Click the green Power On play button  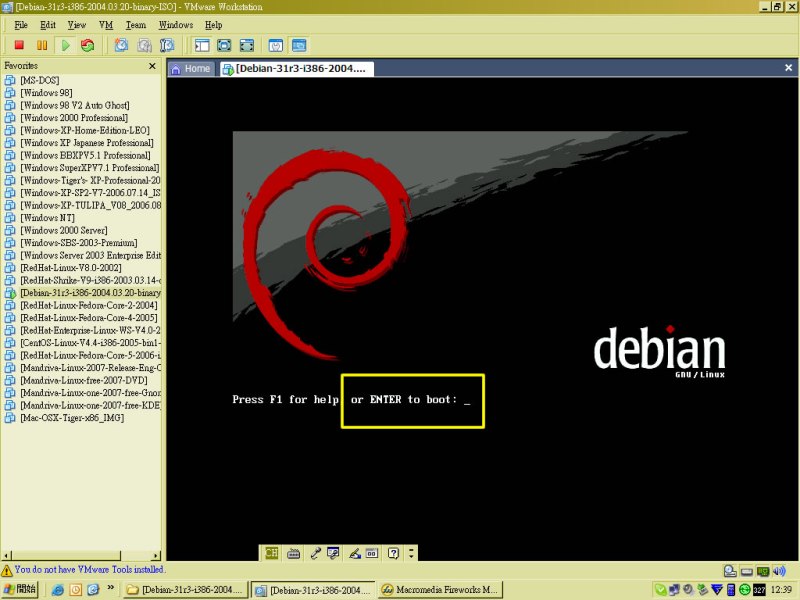click(x=65, y=45)
